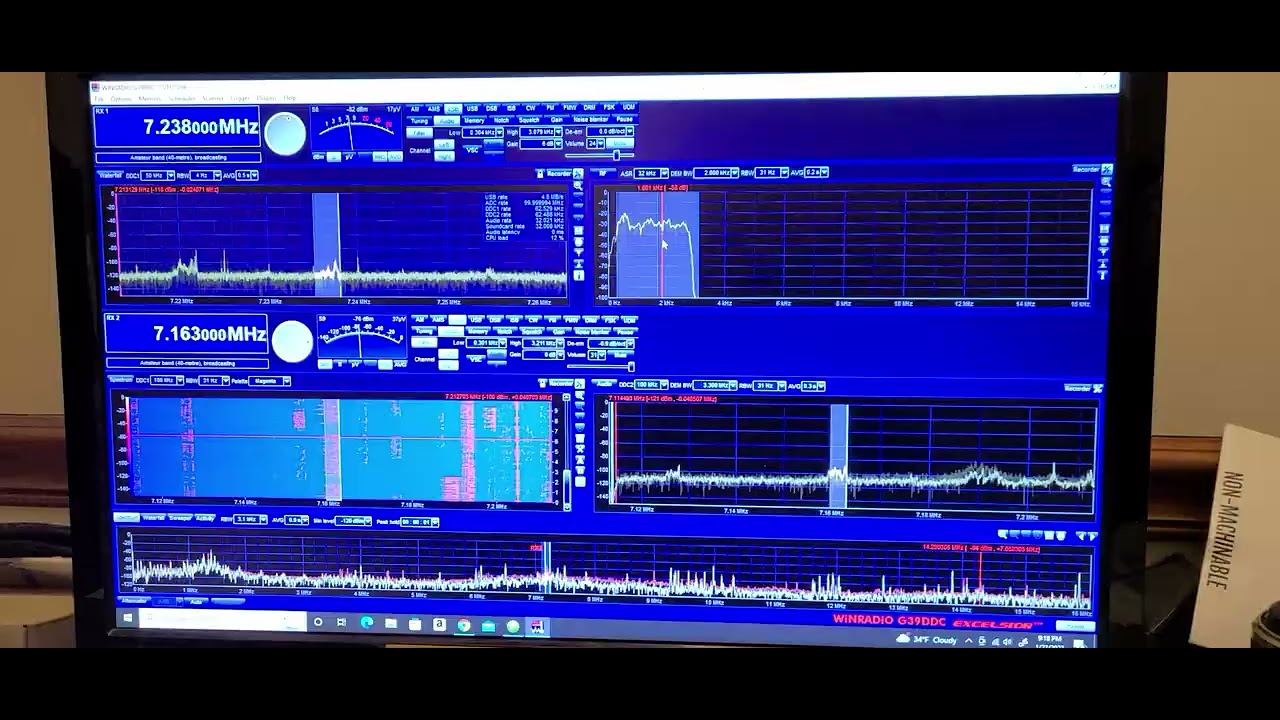Image resolution: width=1280 pixels, height=720 pixels.
Task: Click the lock icon left of RX1 Recorder
Action: pos(540,174)
